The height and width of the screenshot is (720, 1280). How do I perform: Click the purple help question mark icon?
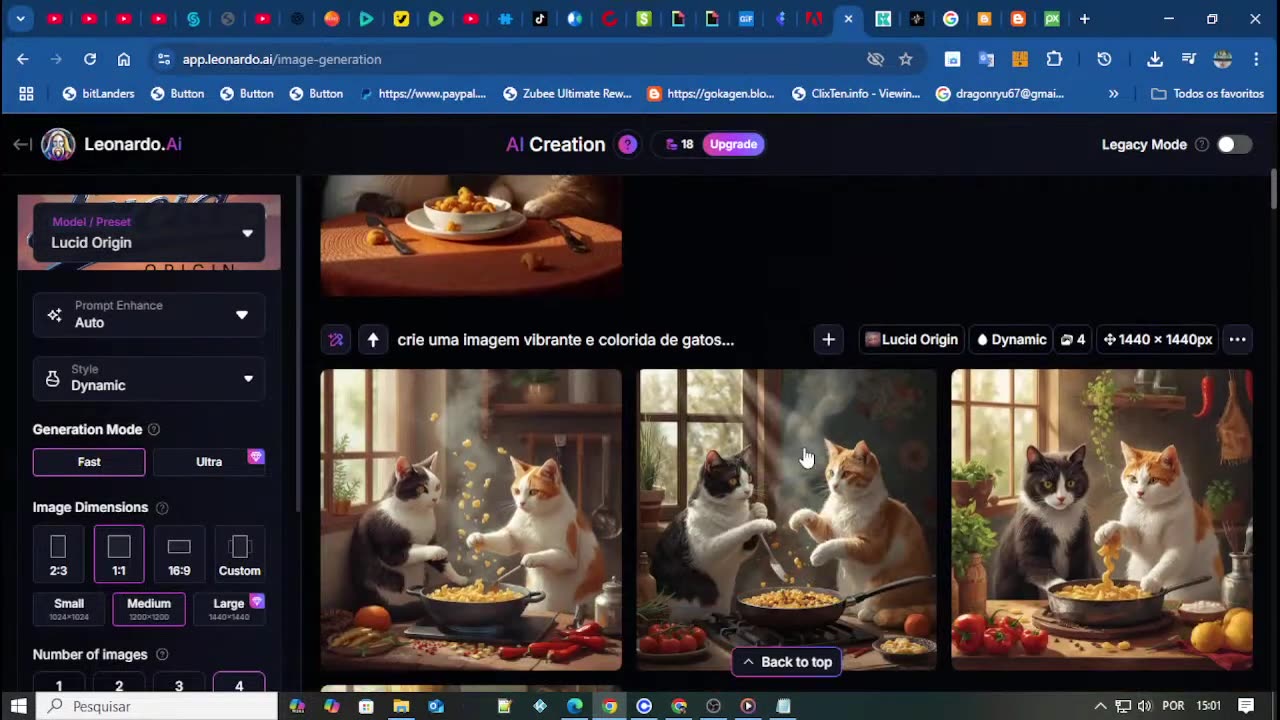coord(627,144)
